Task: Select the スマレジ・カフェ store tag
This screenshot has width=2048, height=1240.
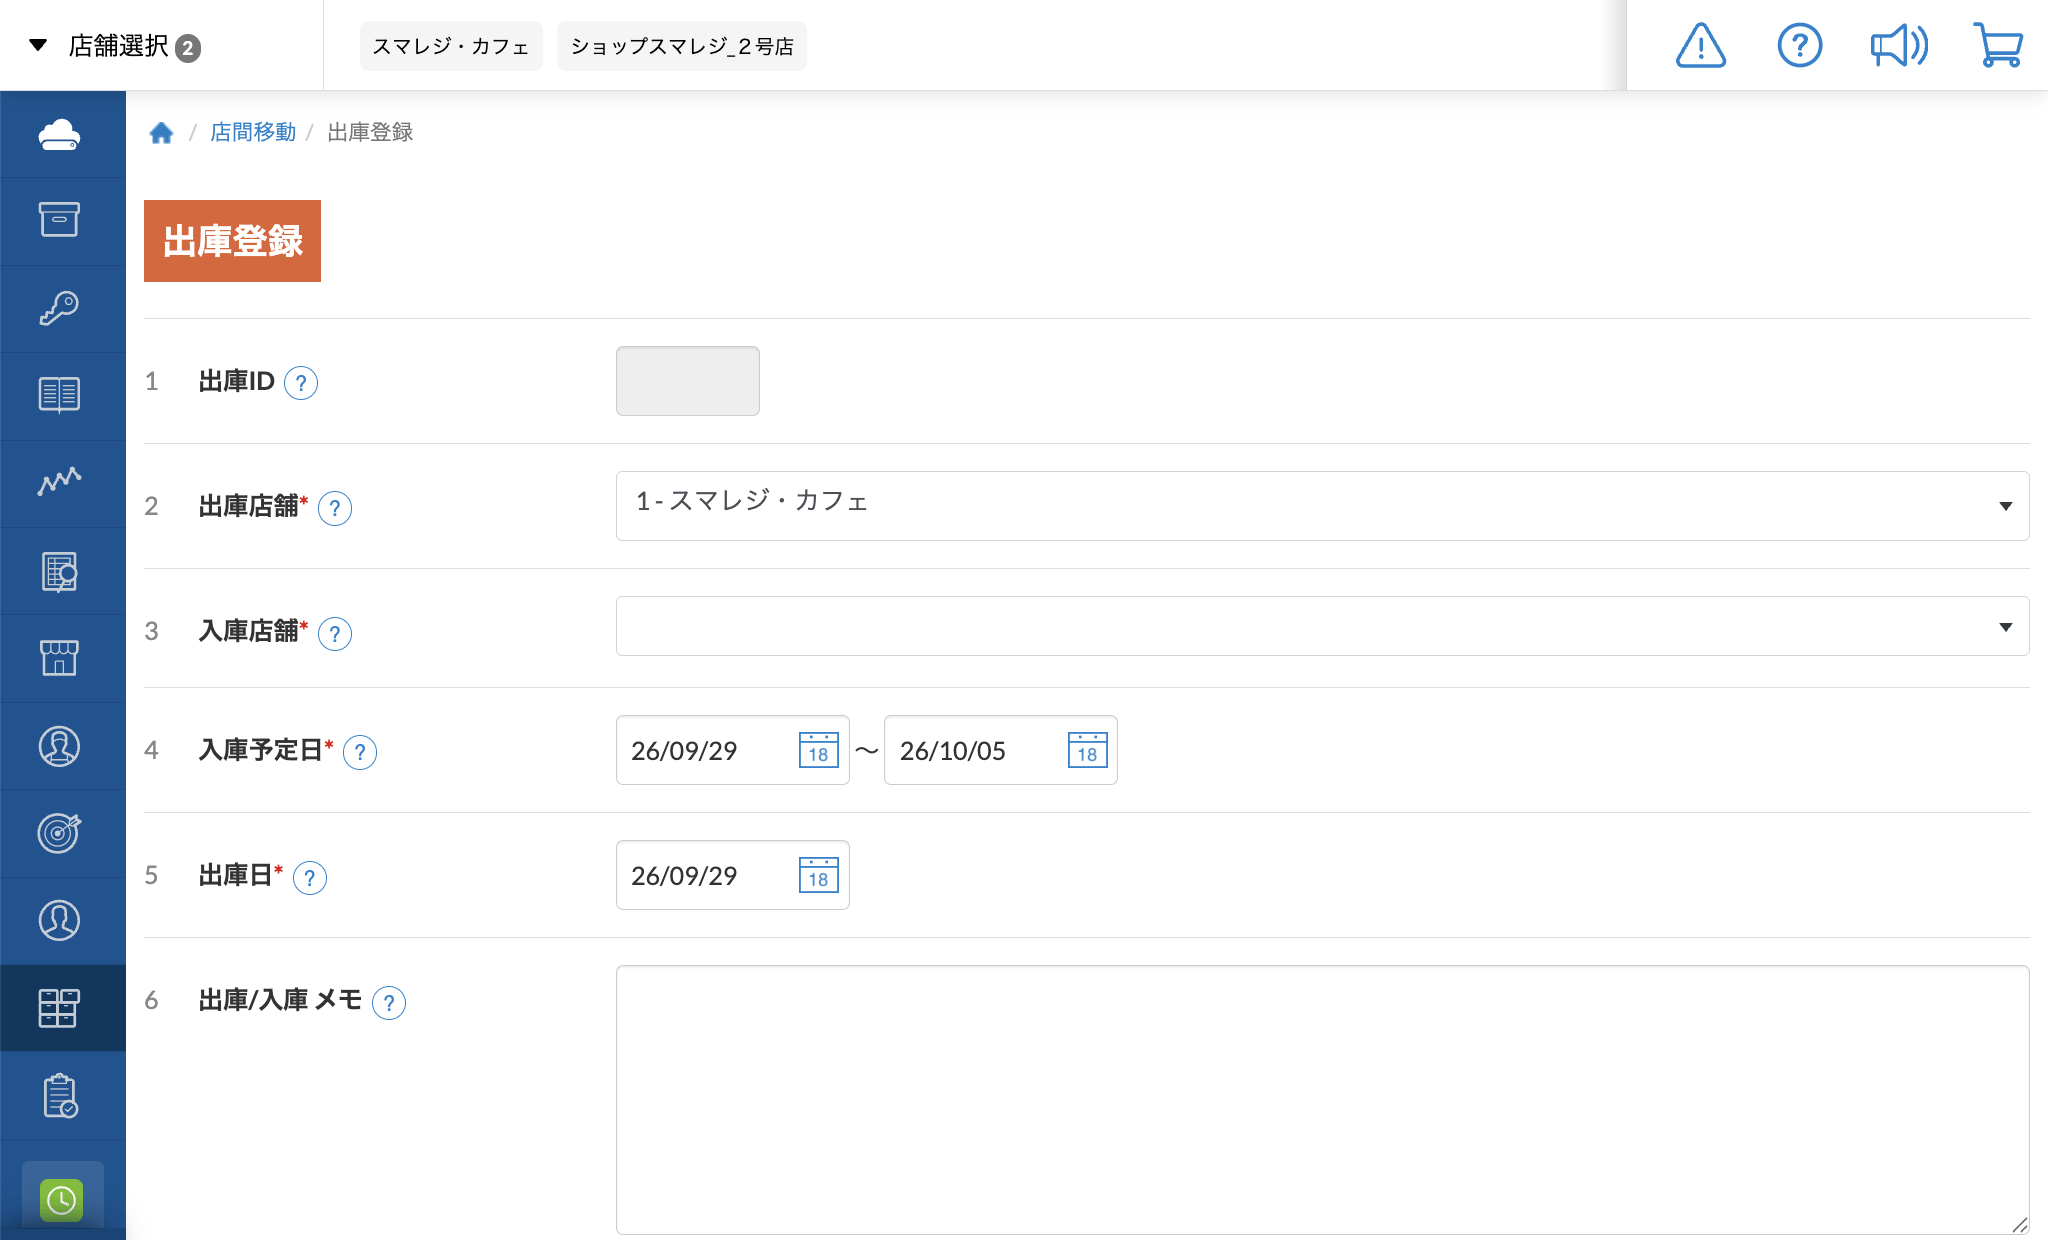Action: (x=451, y=46)
